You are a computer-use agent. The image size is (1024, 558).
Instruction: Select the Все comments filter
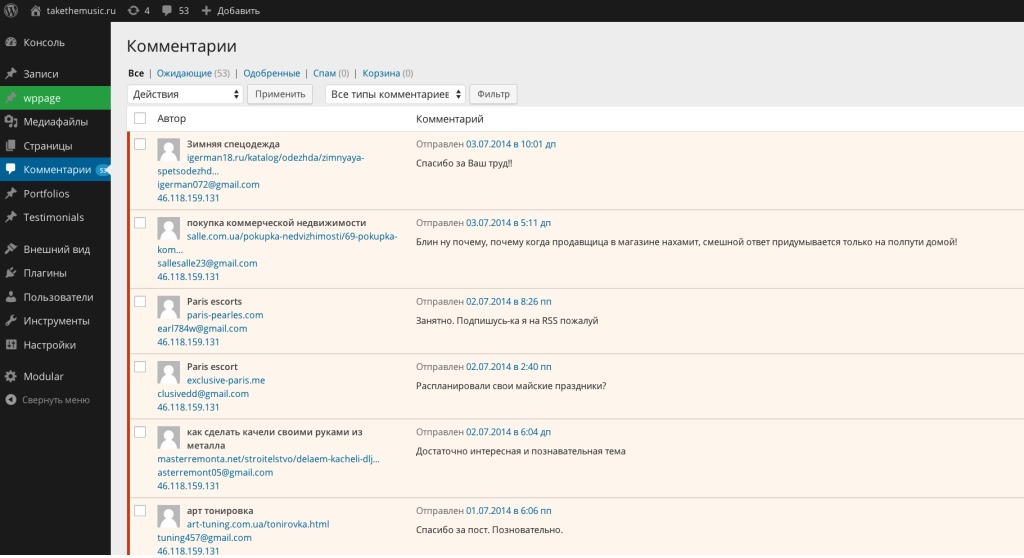click(x=136, y=73)
